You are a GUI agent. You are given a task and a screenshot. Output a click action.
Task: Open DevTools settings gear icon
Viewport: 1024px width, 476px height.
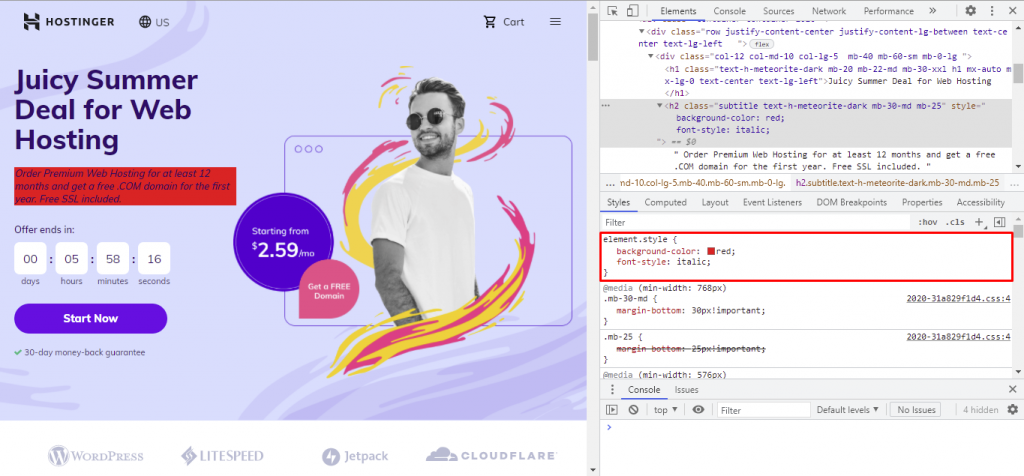pos(970,10)
